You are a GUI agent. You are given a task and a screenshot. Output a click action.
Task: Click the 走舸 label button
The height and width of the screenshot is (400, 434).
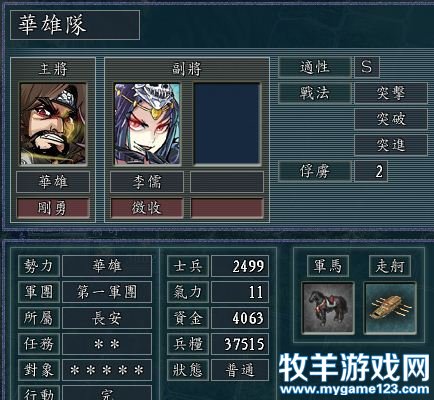tap(390, 266)
